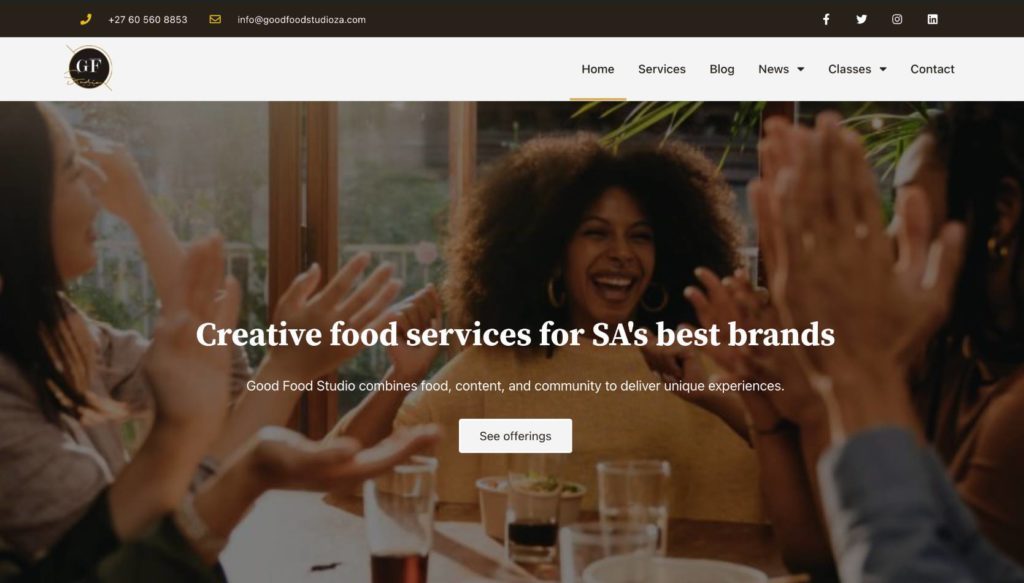Open the Facebook social icon

coord(826,20)
